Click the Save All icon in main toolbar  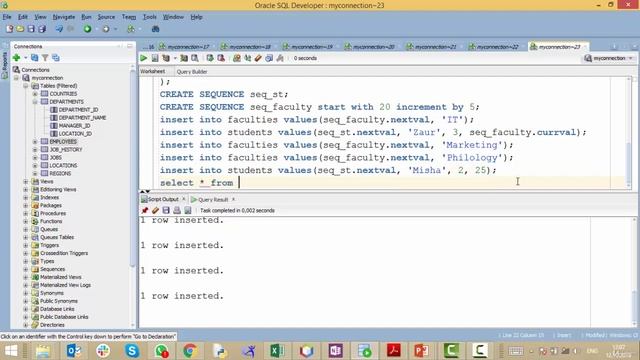pos(42,29)
